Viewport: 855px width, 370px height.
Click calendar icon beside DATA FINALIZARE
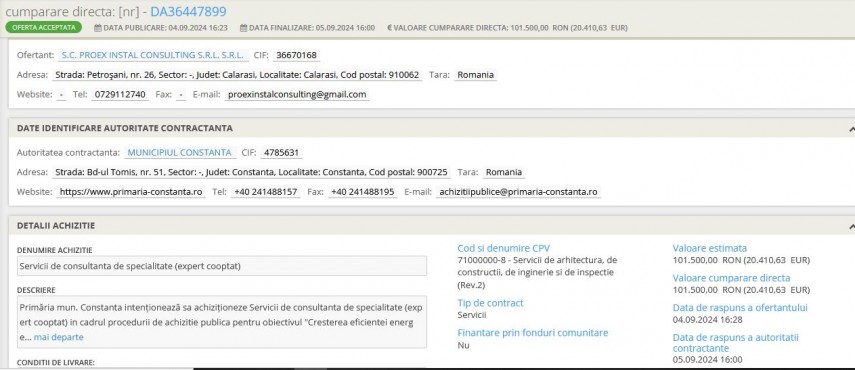(243, 27)
